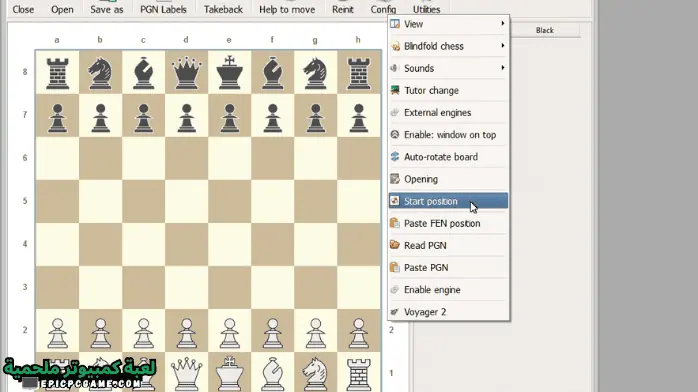Viewport: 698px width, 392px height.
Task: Click the Open toolbar button
Action: pos(62,9)
